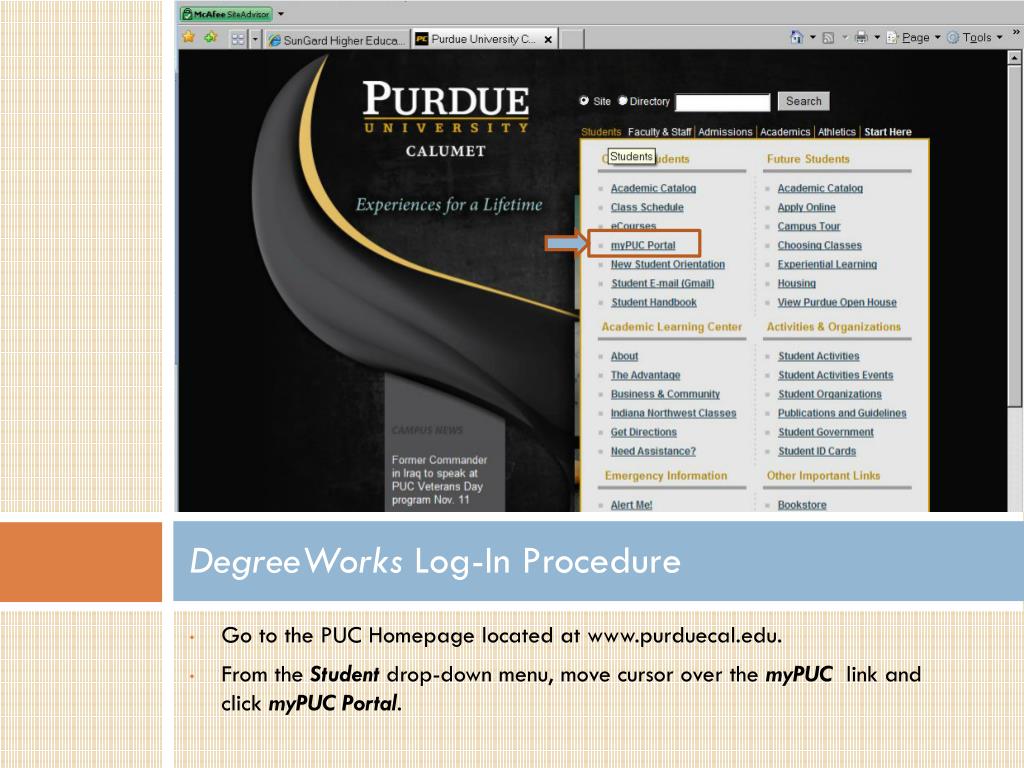
Task: Open the Campus Tour link
Action: (808, 226)
